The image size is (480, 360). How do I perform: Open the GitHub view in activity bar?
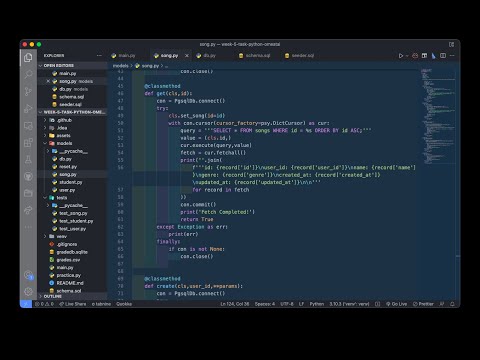click(28, 176)
